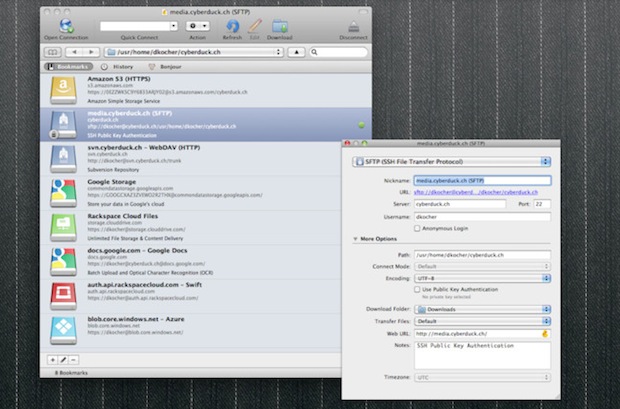Enable Use Public Key Authentication checkbox
Viewport: 620px width, 409px height.
coord(417,290)
